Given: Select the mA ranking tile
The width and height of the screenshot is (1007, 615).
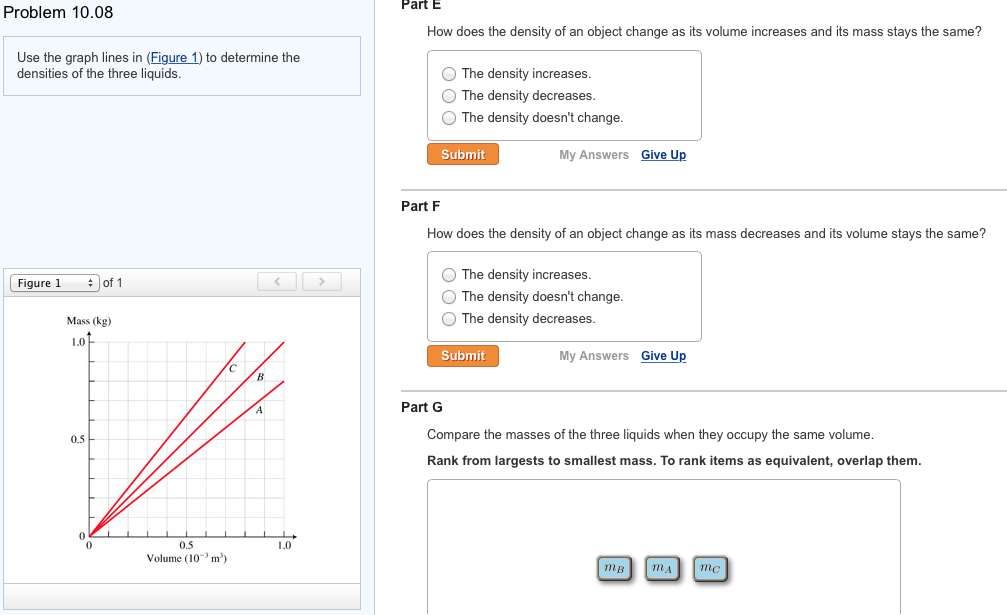Looking at the screenshot, I should tap(661, 568).
